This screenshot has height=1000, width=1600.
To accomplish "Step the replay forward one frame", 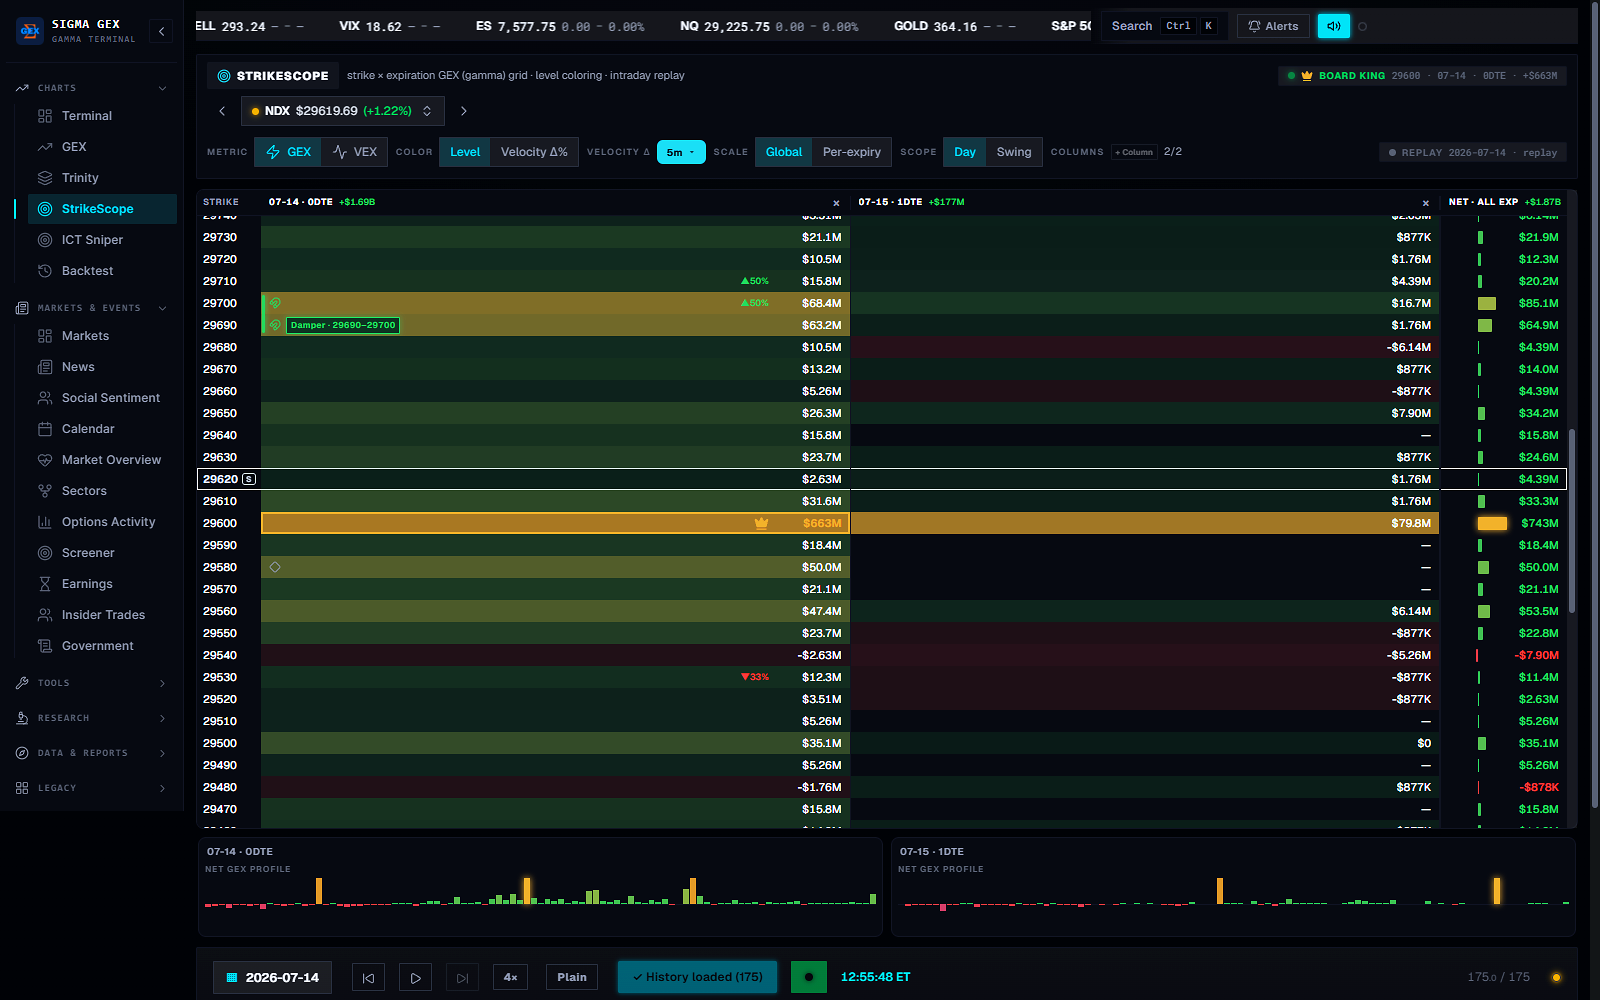I will (462, 978).
